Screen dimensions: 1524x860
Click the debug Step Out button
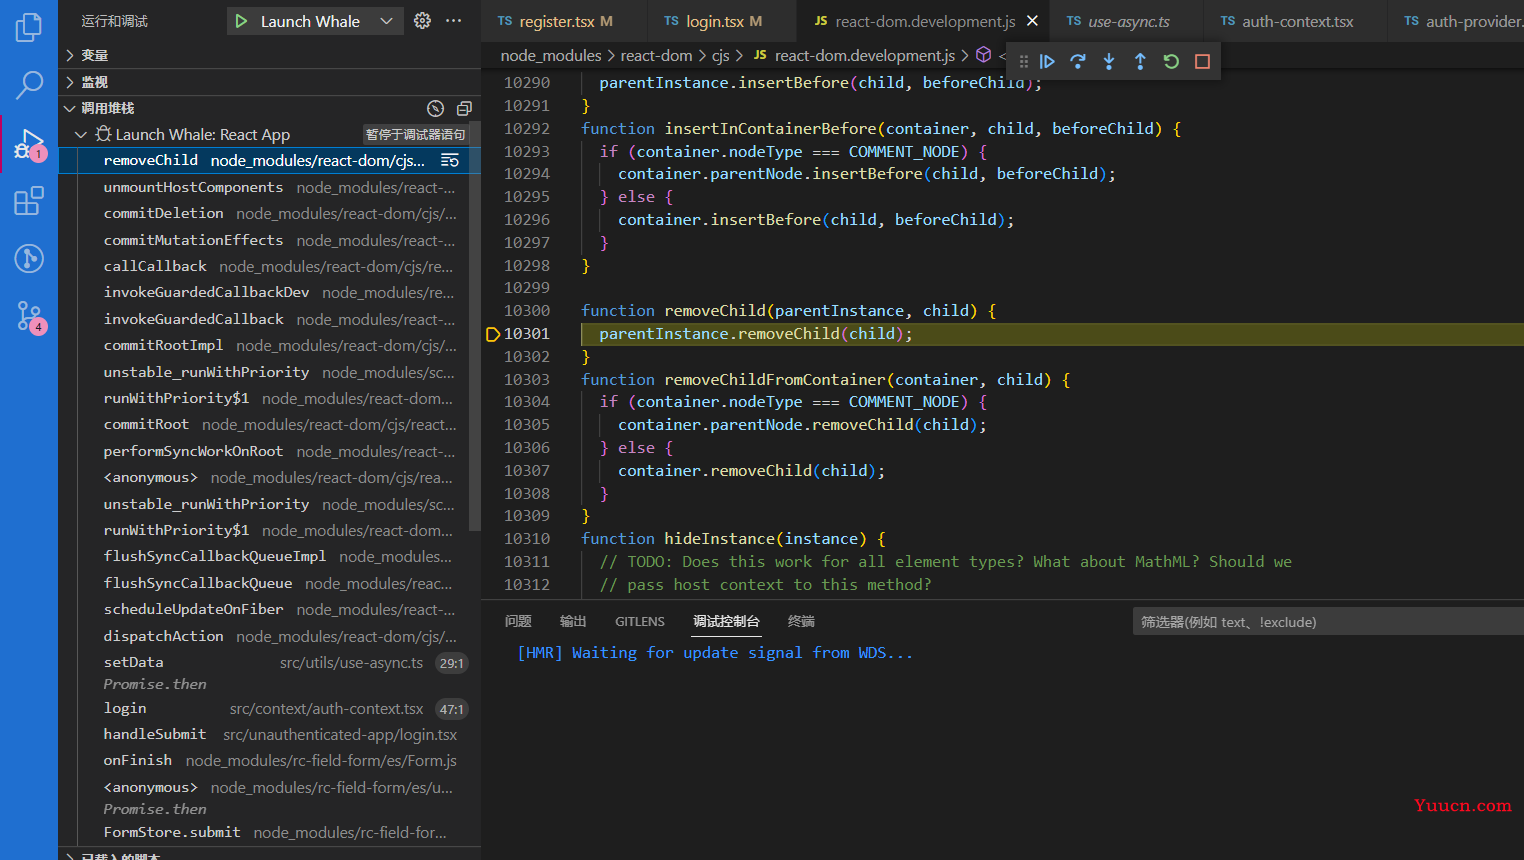[x=1140, y=62]
